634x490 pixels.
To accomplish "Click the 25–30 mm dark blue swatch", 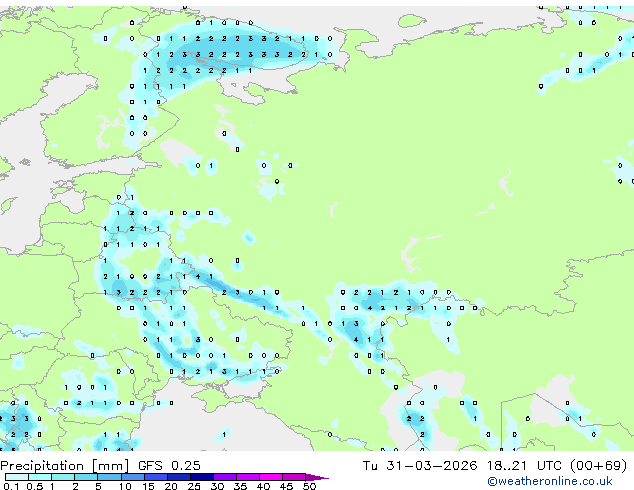I will point(202,477).
